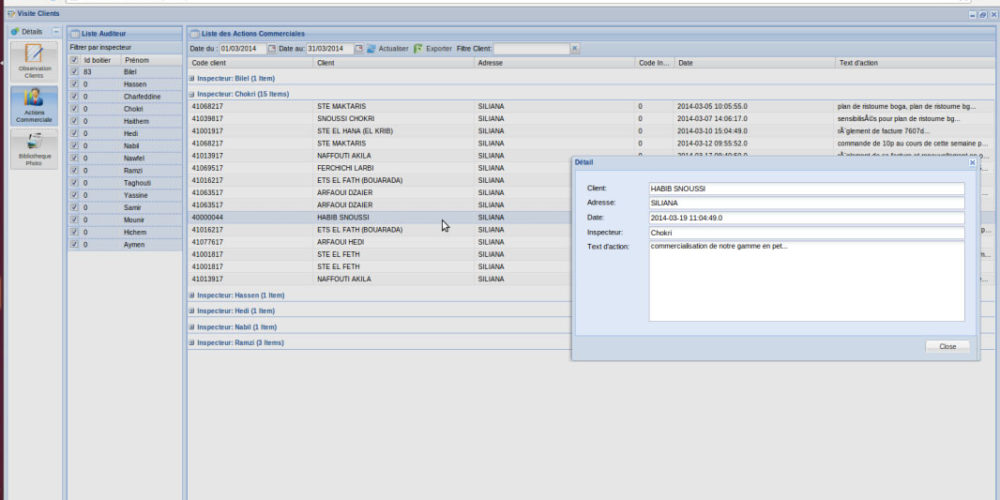Click the Exporter icon in toolbar
The image size is (1000, 500).
(418, 48)
